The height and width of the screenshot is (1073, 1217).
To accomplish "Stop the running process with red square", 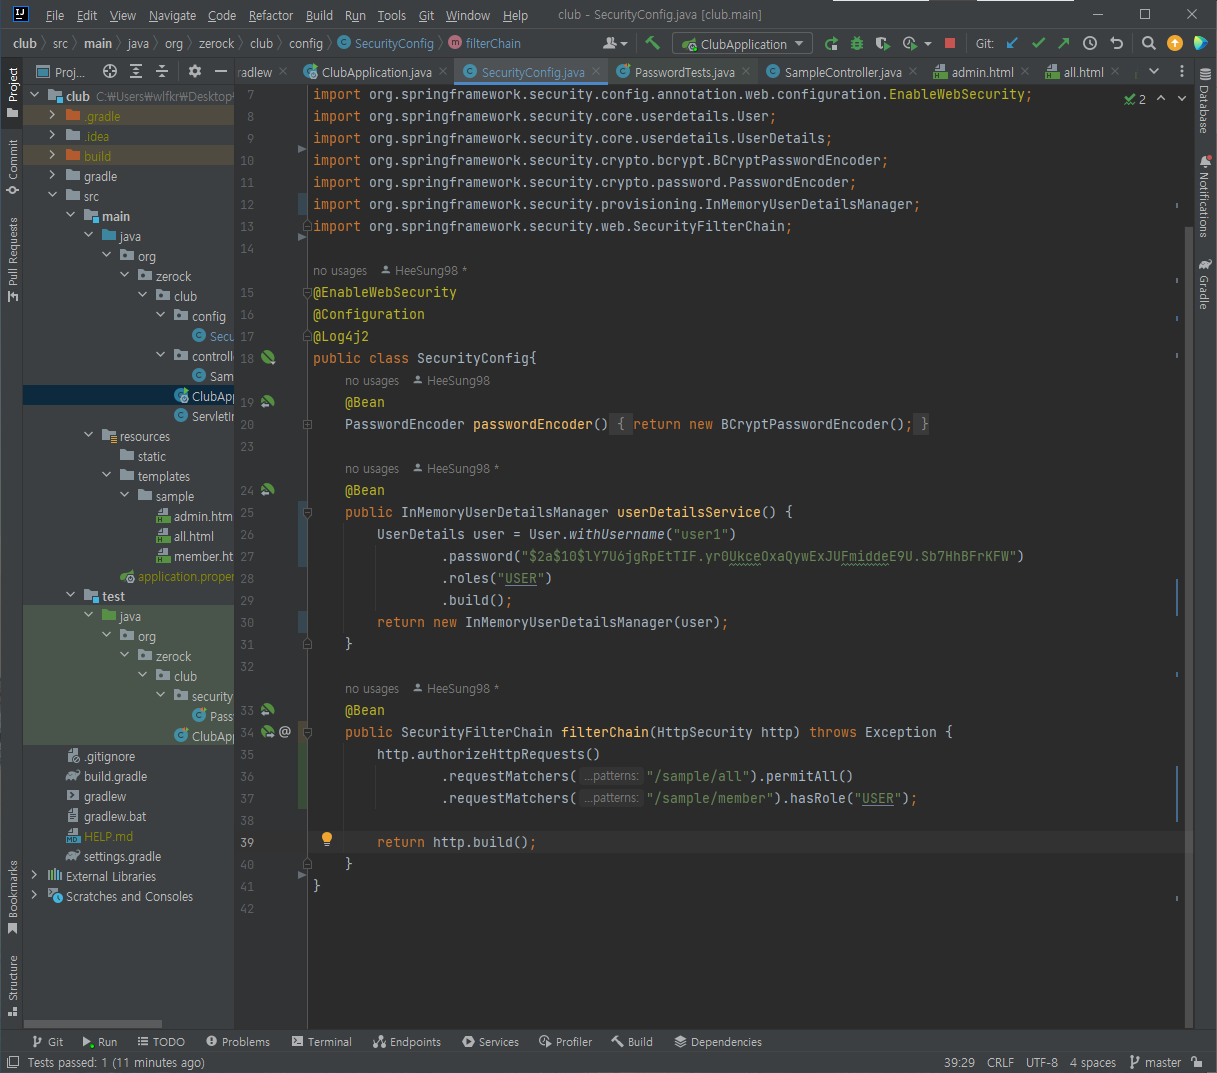I will (950, 43).
